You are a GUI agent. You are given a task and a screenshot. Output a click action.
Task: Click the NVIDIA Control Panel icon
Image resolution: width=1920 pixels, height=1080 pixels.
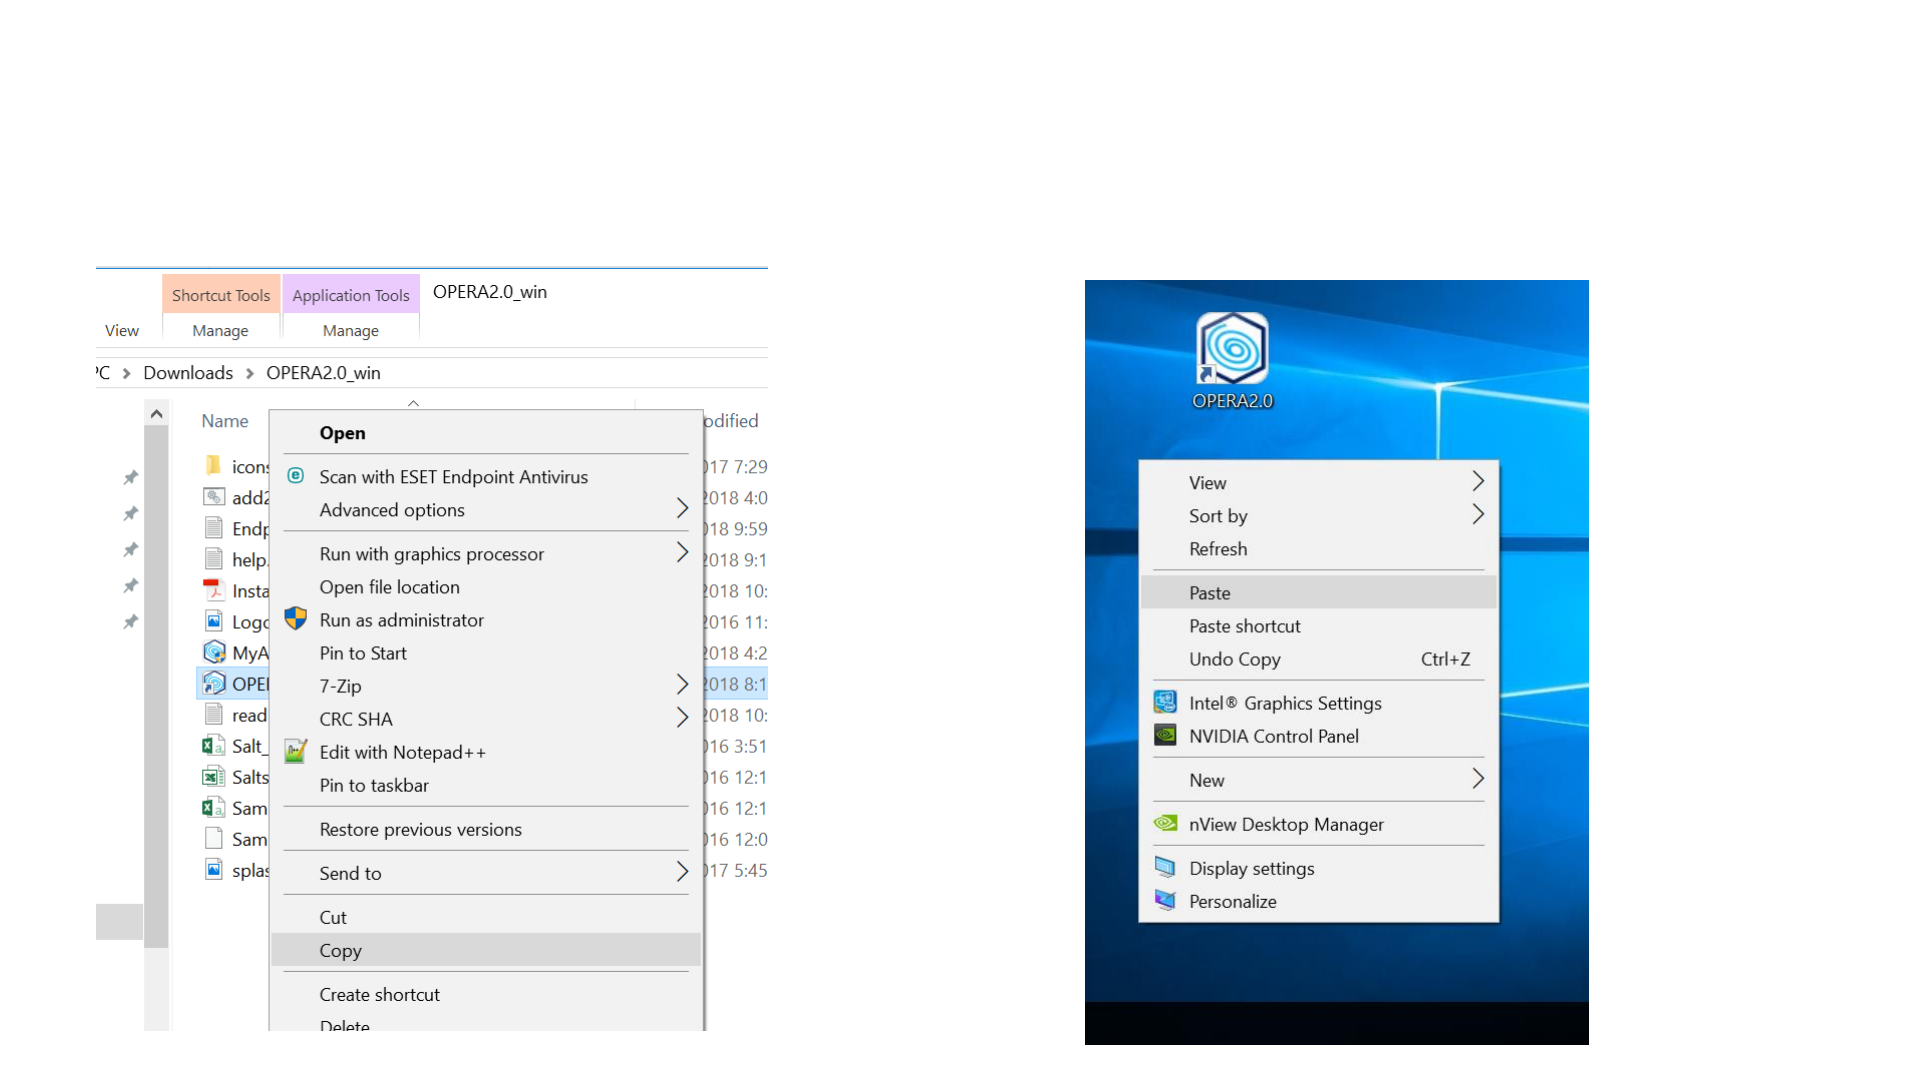click(1165, 735)
